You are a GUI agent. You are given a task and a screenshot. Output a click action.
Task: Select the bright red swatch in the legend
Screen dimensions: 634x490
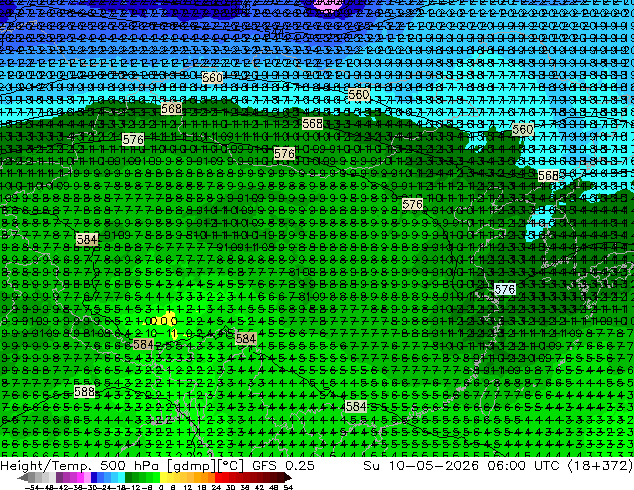coord(218,478)
